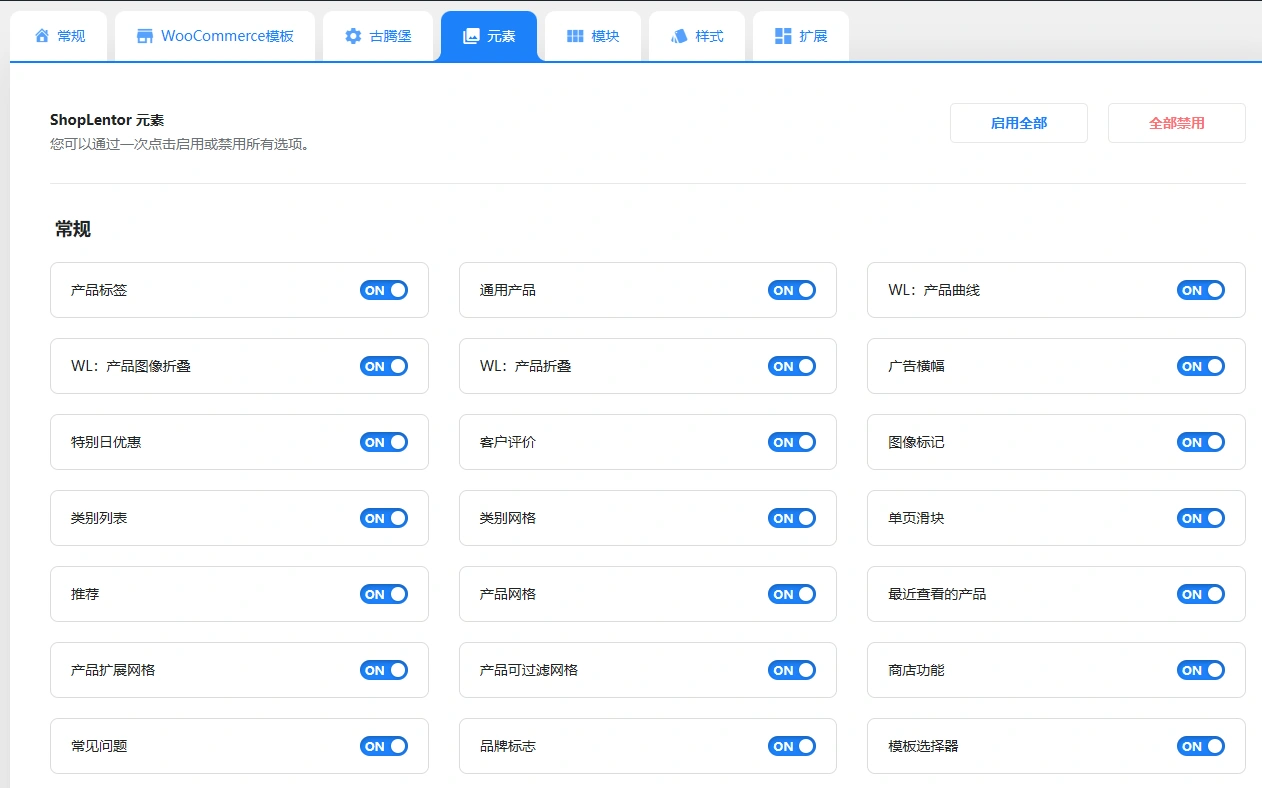Toggle the 客户评价 switch off
This screenshot has height=788, width=1262.
[x=792, y=442]
